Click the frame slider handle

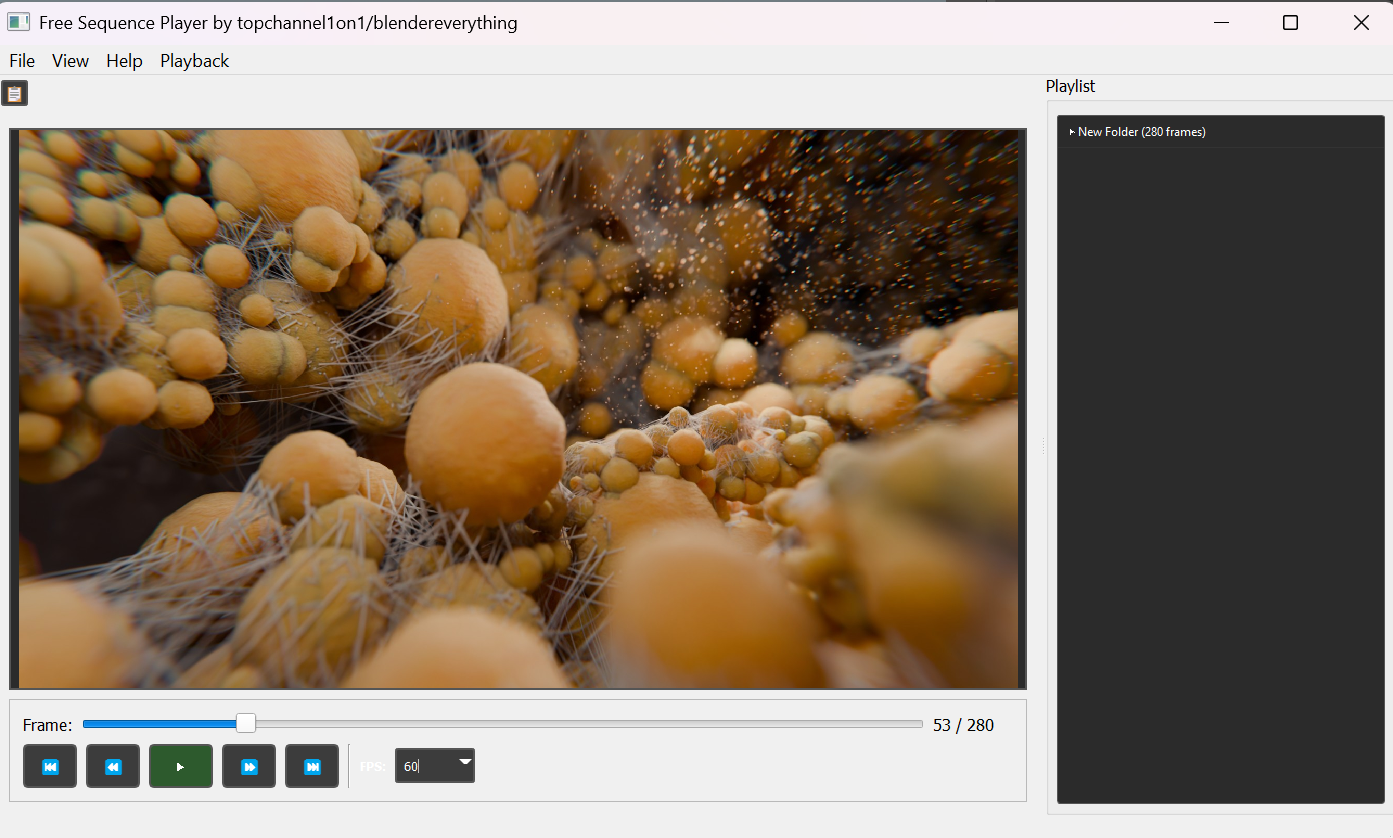[245, 723]
